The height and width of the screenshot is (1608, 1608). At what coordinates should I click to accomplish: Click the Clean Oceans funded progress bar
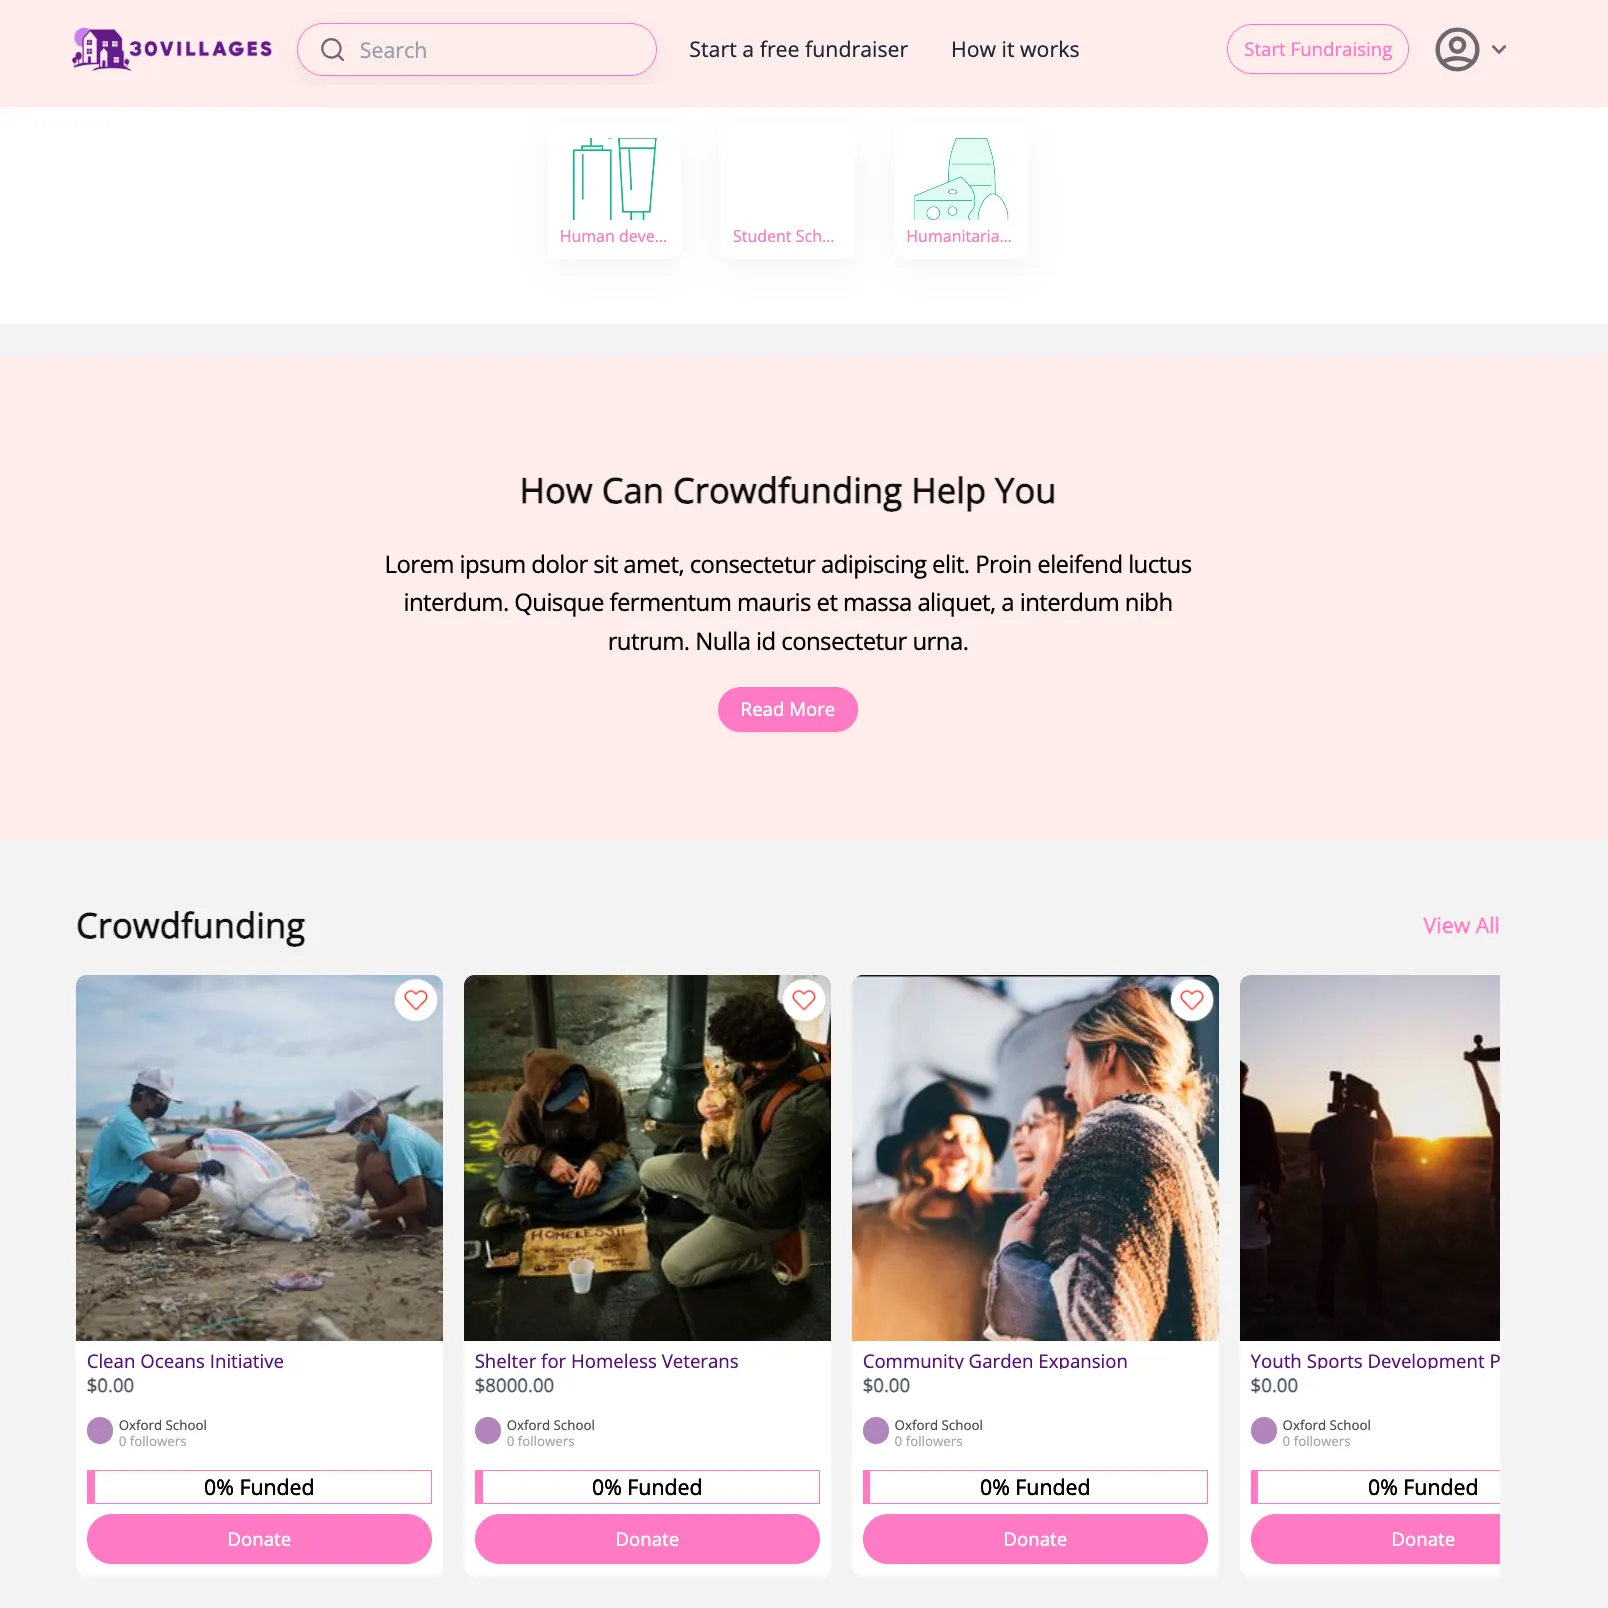(259, 1487)
